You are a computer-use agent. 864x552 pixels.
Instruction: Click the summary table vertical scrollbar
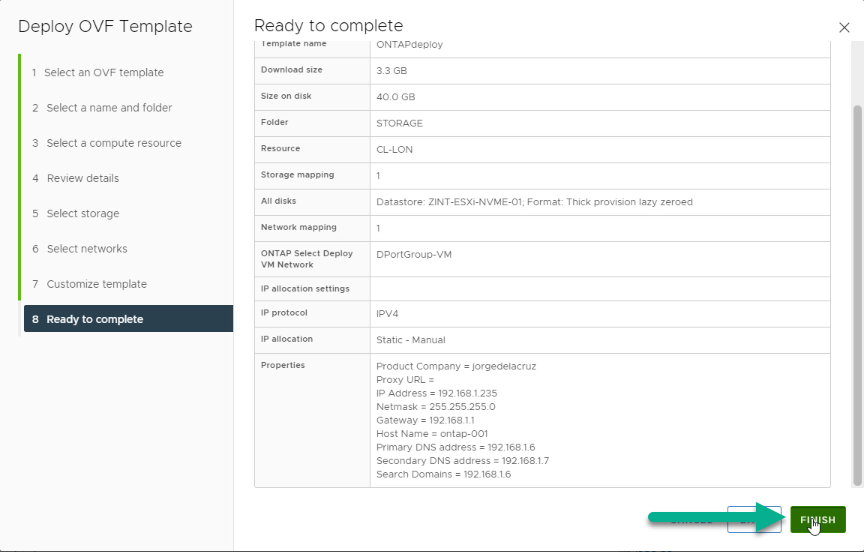tap(857, 295)
